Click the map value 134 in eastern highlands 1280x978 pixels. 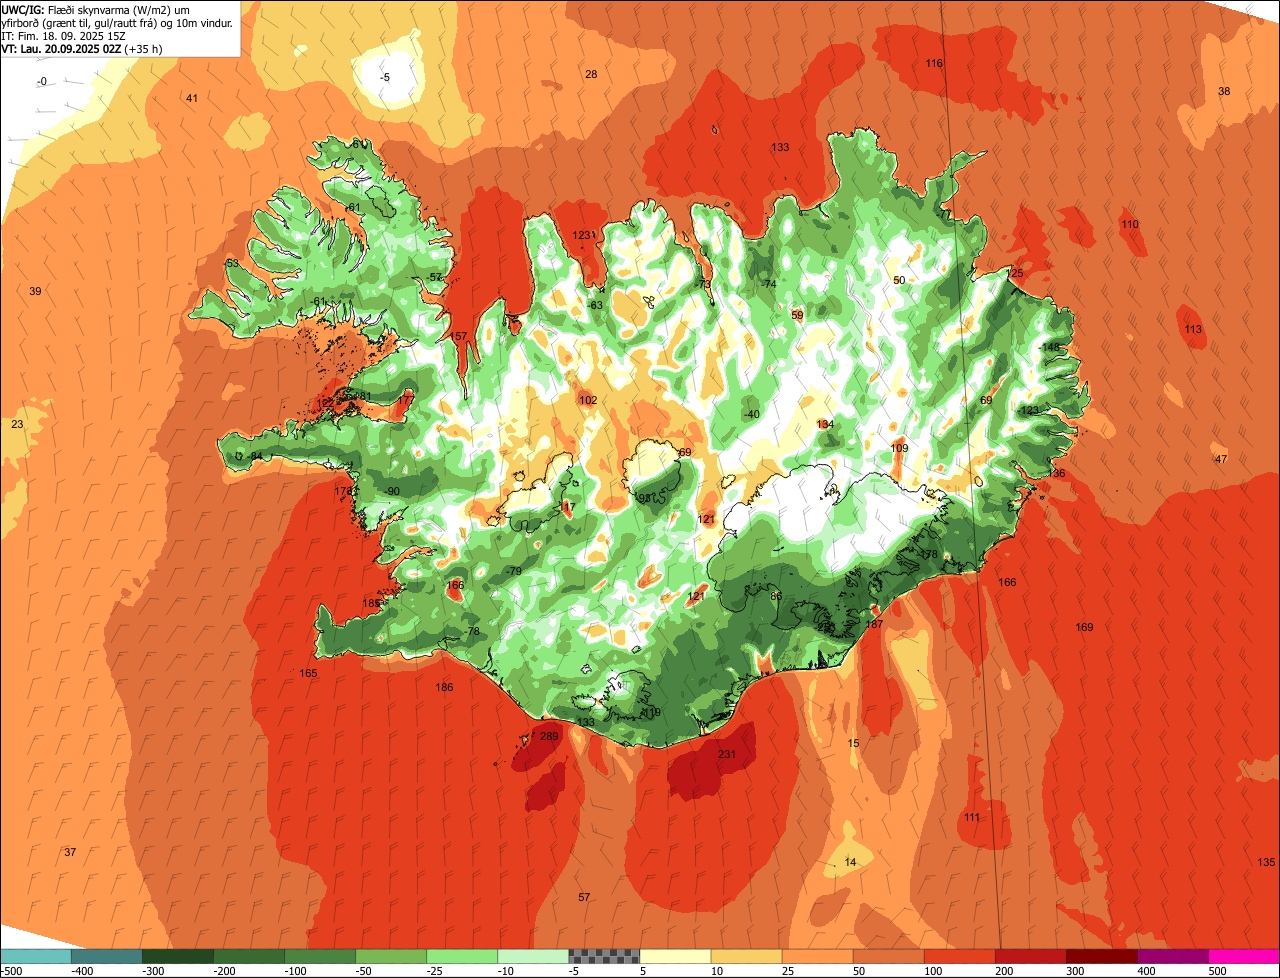coord(825,424)
